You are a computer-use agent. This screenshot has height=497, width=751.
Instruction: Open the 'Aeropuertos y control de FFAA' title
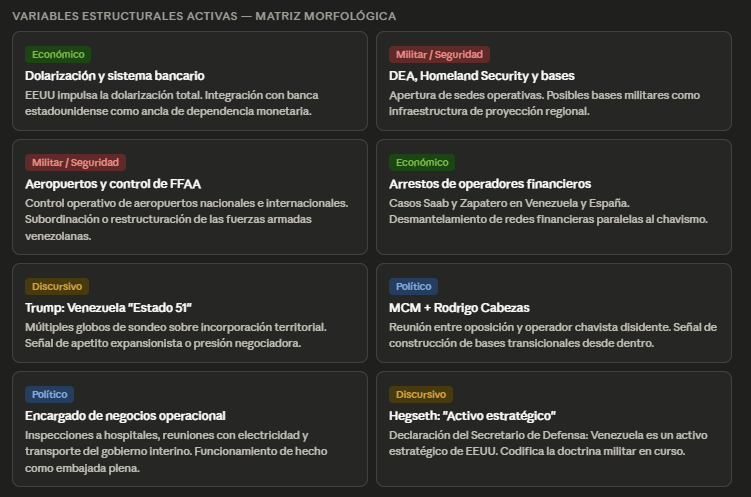point(113,184)
